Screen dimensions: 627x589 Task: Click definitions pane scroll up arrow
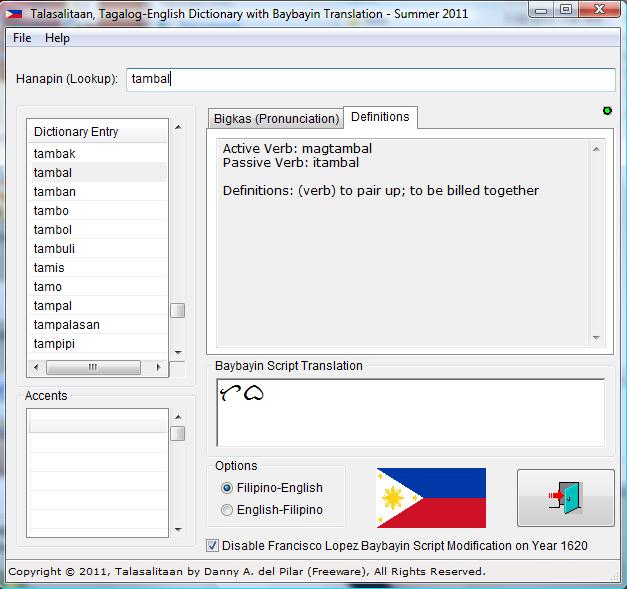[596, 149]
